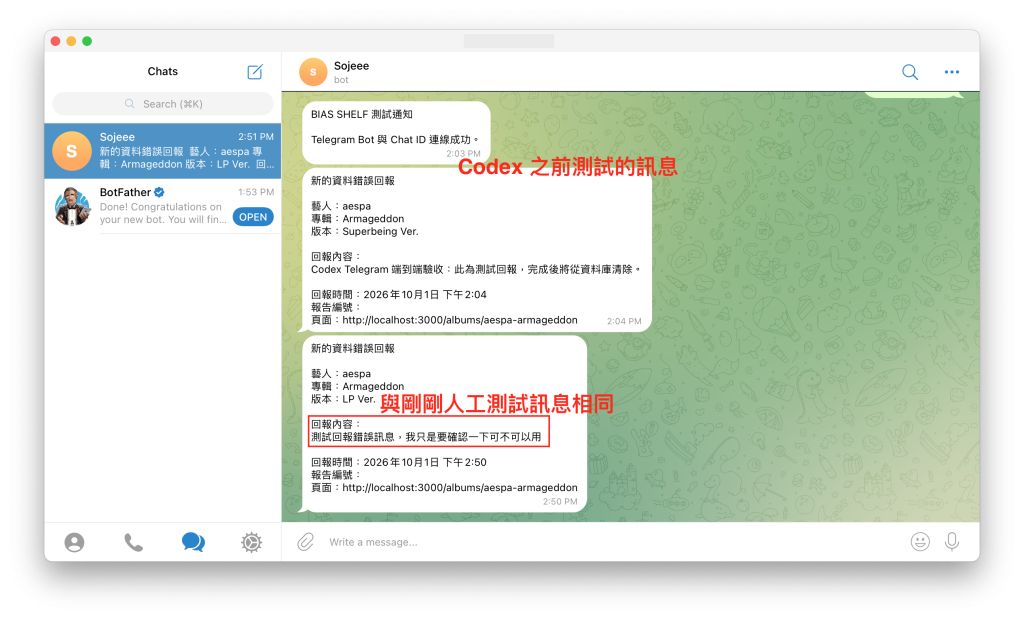Image resolution: width=1024 pixels, height=620 pixels.
Task: Click the OPEN button on BotFather
Action: [x=253, y=217]
